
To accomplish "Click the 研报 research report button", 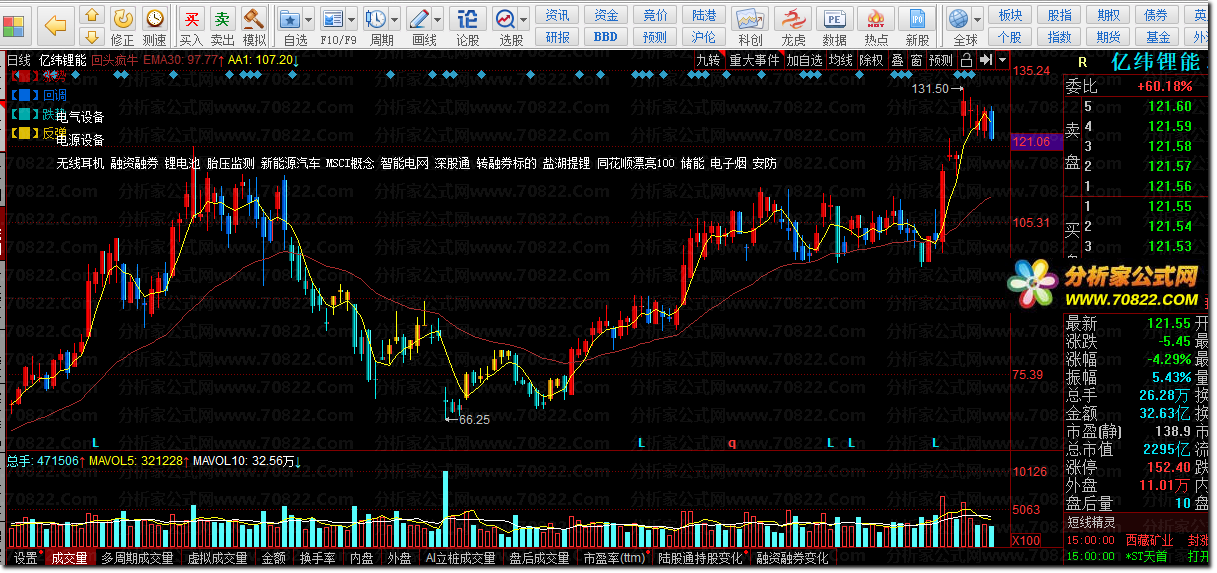I will tap(558, 37).
